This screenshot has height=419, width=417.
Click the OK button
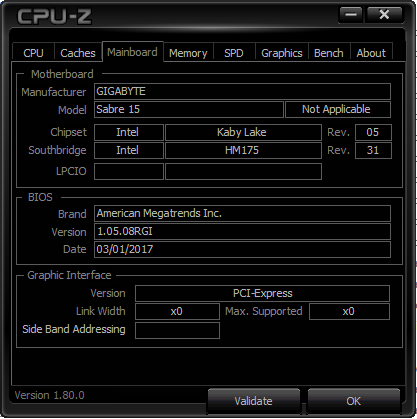tap(353, 400)
